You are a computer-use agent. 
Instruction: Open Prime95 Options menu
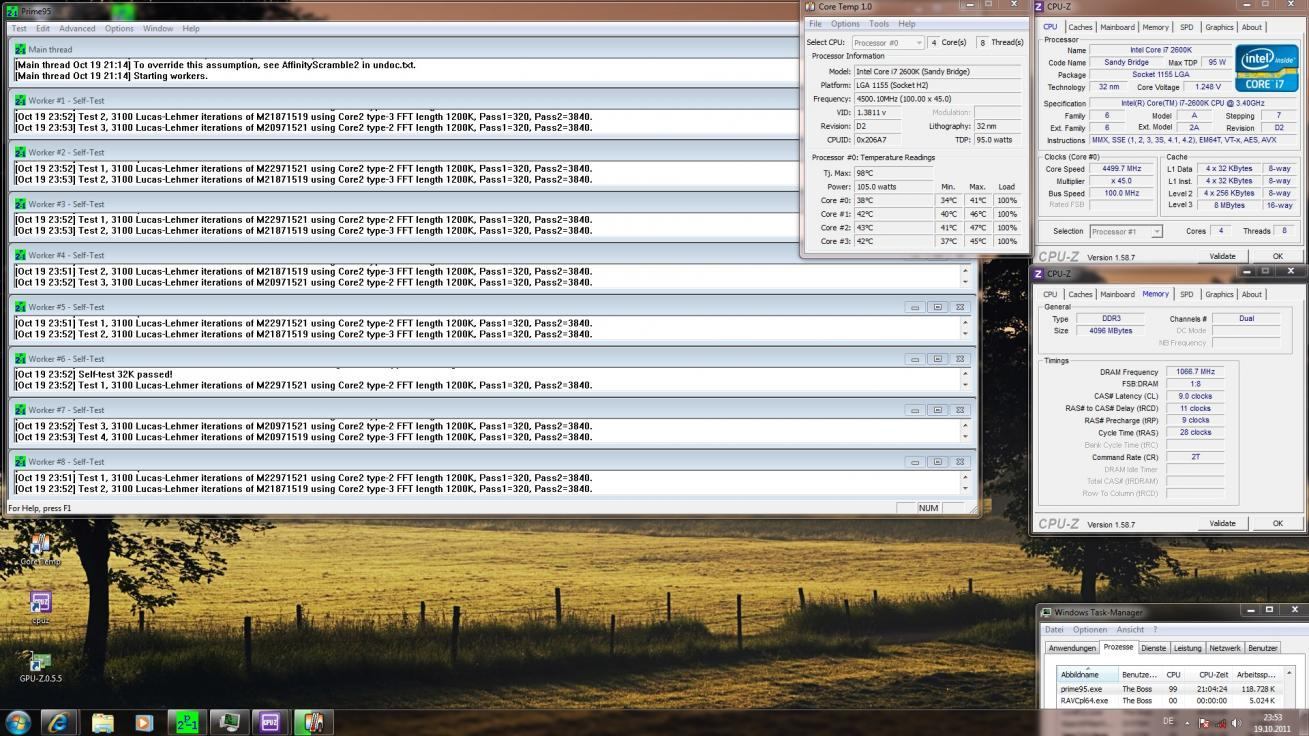[119, 28]
